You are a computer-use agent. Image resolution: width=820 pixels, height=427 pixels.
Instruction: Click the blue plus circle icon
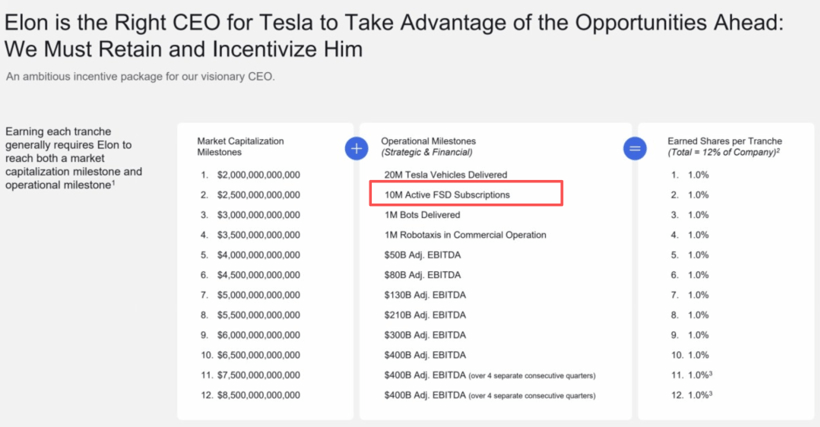[x=356, y=148]
